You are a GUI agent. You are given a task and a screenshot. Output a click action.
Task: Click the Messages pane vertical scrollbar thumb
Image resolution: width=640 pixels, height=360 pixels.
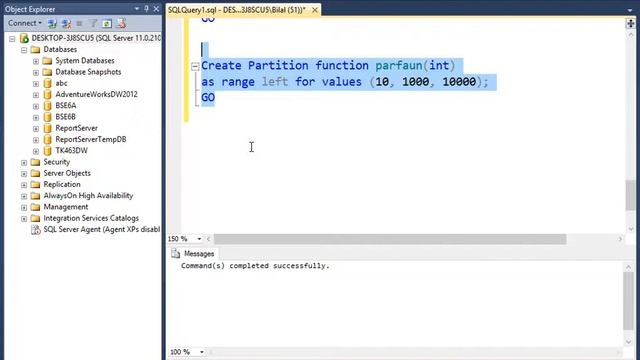628,300
